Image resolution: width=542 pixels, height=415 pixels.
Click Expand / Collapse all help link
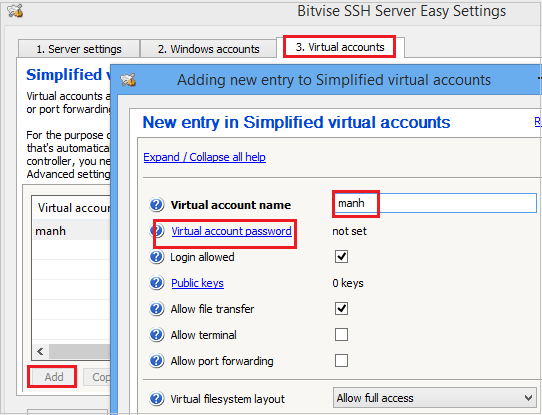point(205,157)
